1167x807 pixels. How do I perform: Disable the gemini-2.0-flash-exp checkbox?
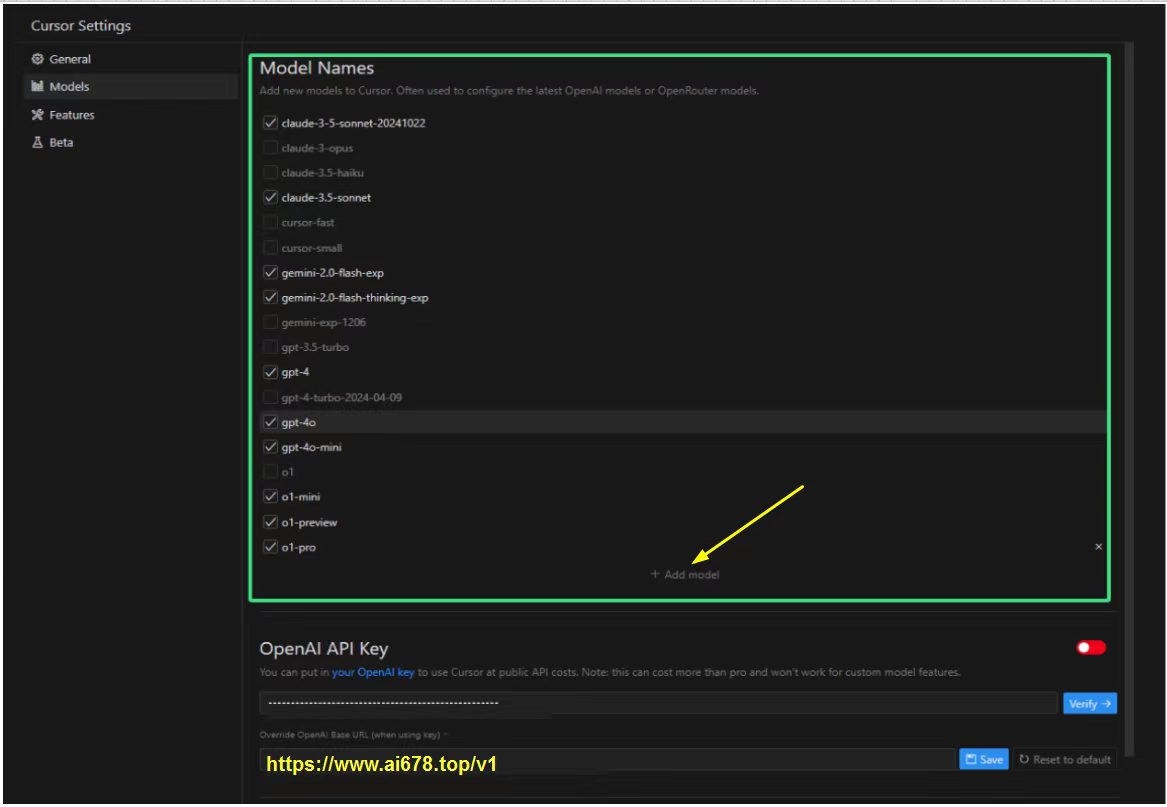coord(270,273)
